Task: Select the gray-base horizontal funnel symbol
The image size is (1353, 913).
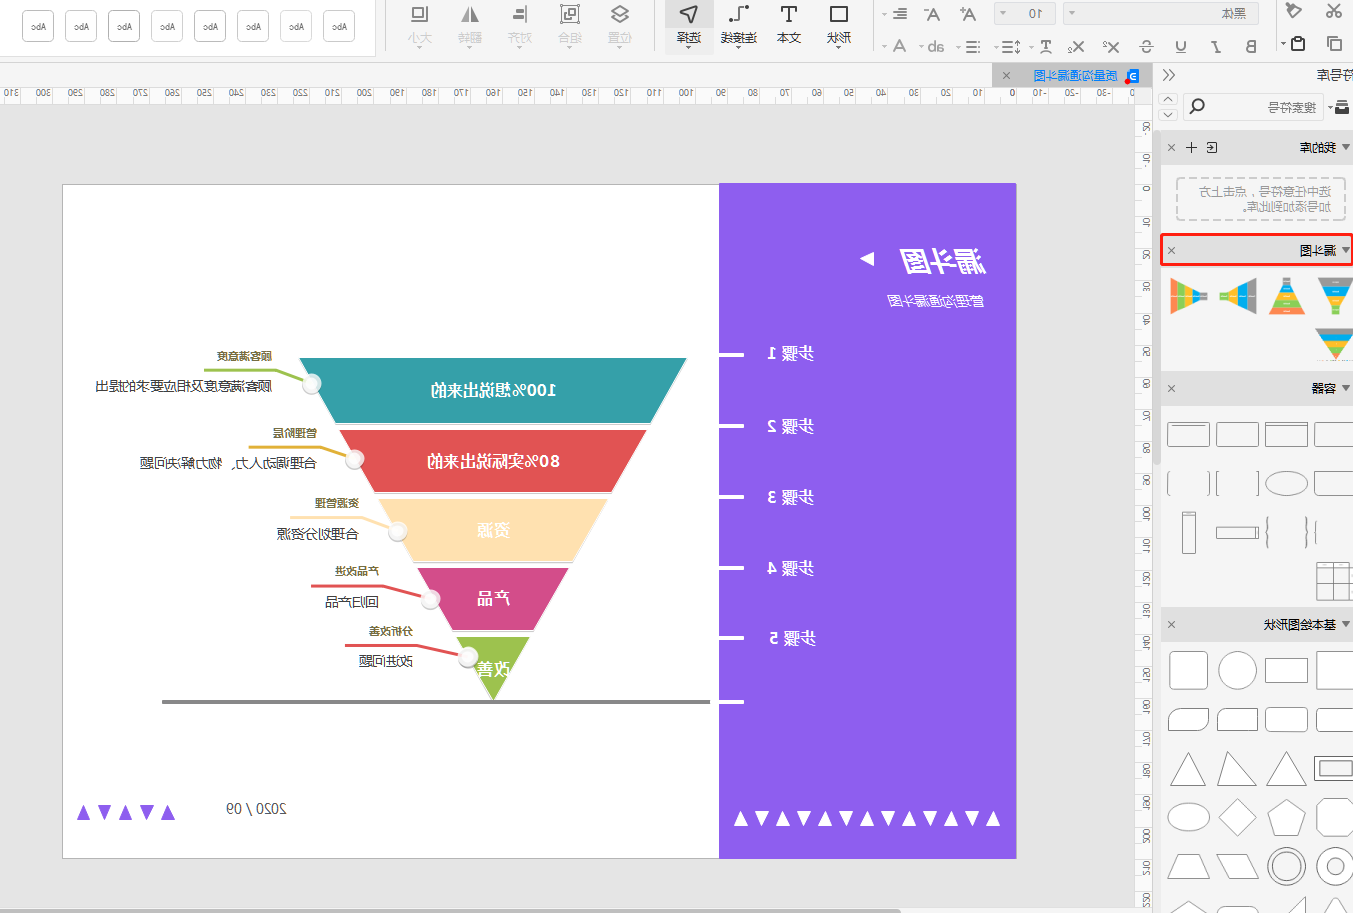Action: coord(1237,296)
